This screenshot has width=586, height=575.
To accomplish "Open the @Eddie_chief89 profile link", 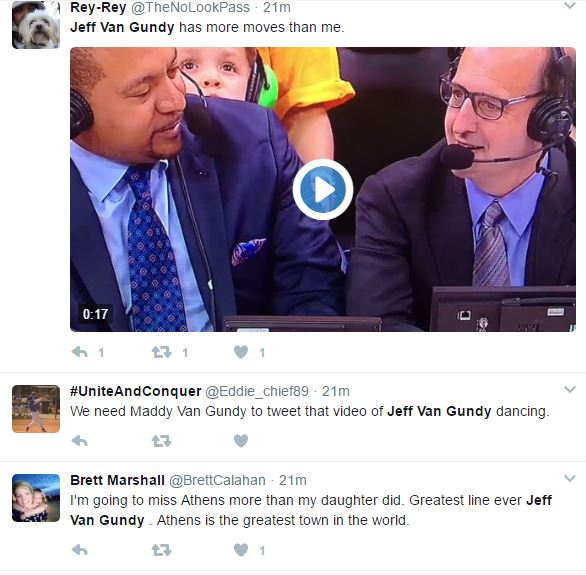I will pos(257,391).
